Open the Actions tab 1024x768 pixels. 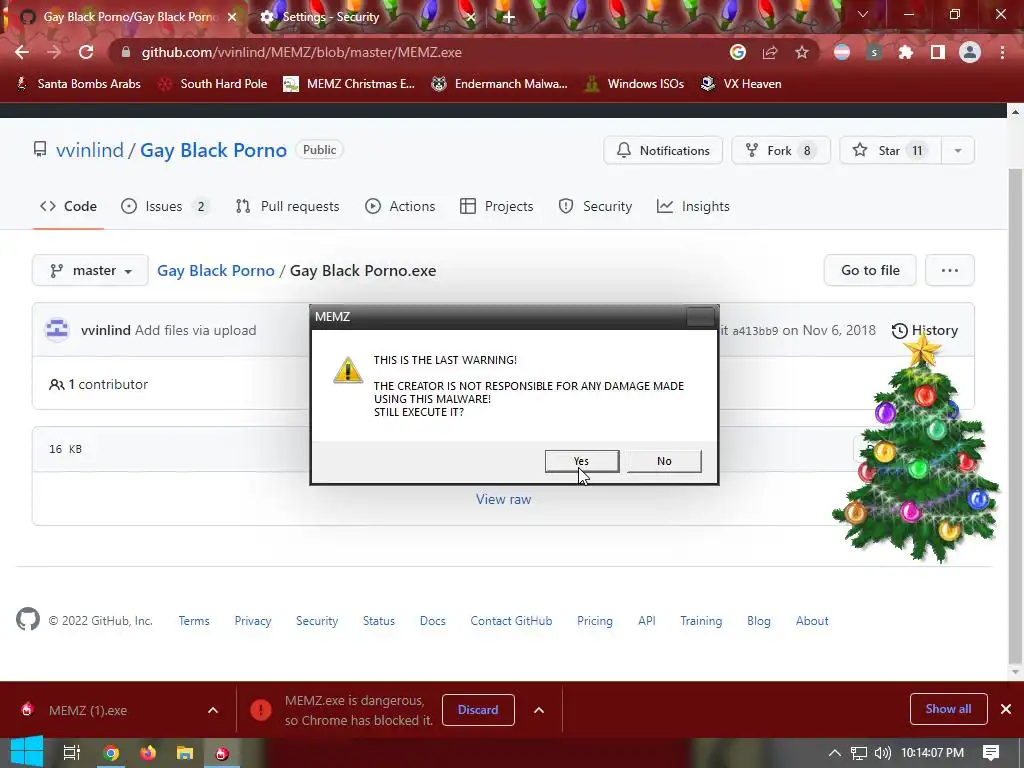[400, 206]
